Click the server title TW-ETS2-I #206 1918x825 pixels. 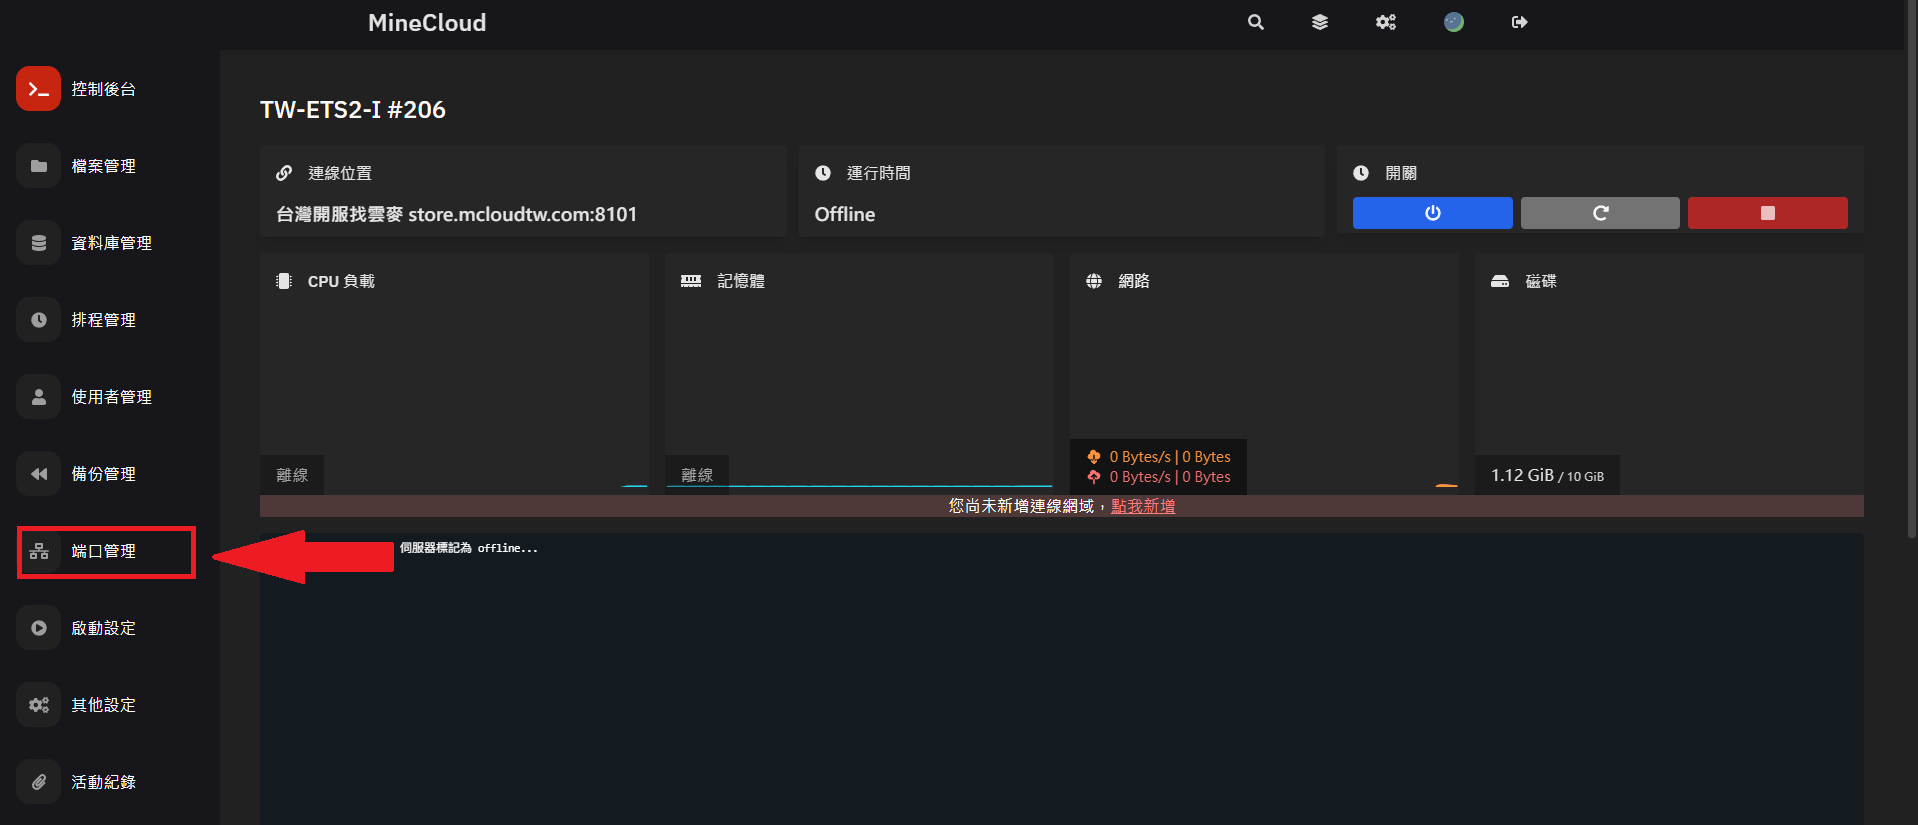[353, 110]
